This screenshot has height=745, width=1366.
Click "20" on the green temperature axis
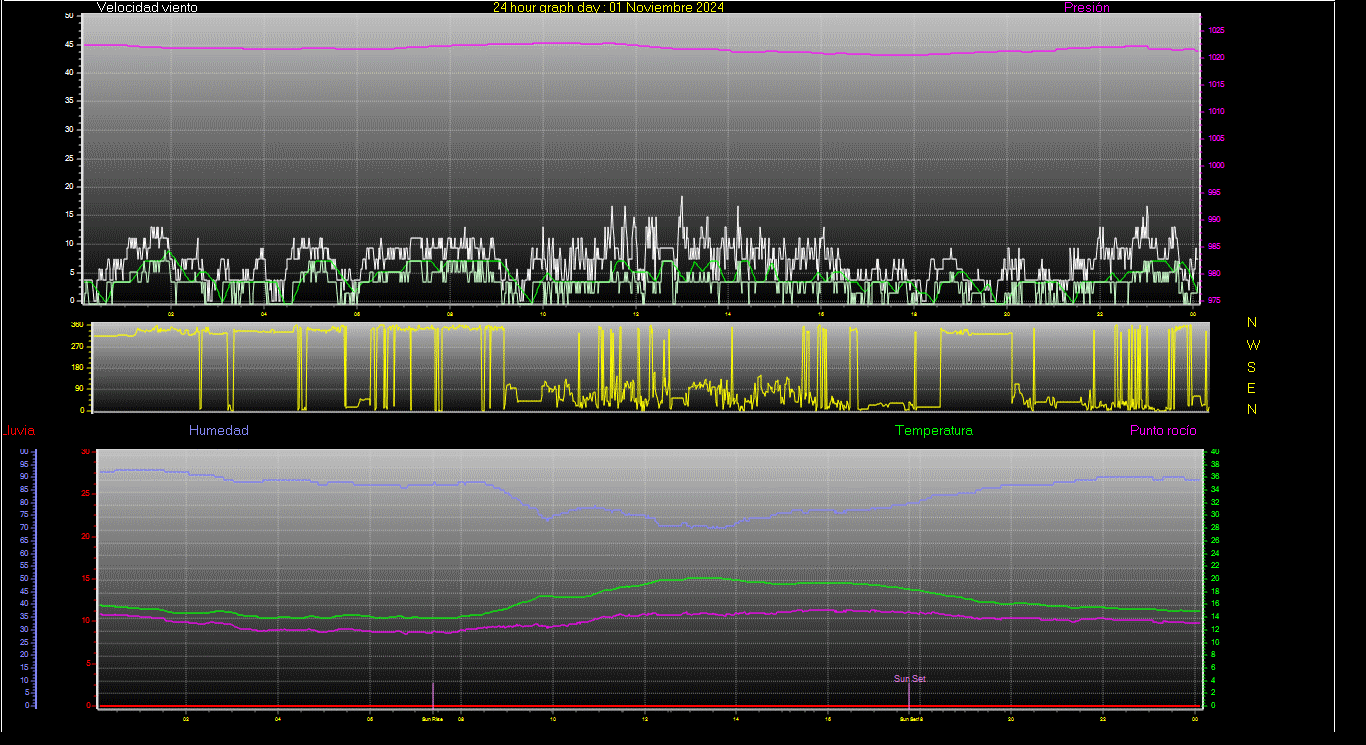(x=1215, y=578)
